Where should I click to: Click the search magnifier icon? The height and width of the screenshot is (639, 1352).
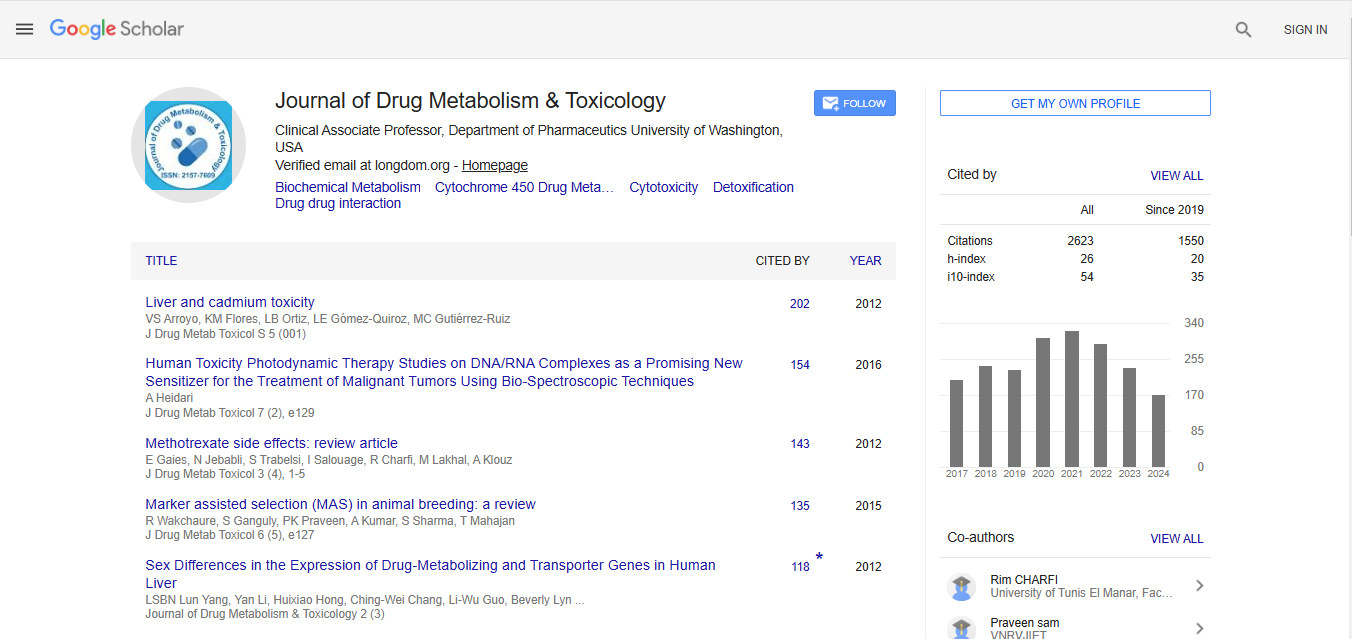[1243, 30]
